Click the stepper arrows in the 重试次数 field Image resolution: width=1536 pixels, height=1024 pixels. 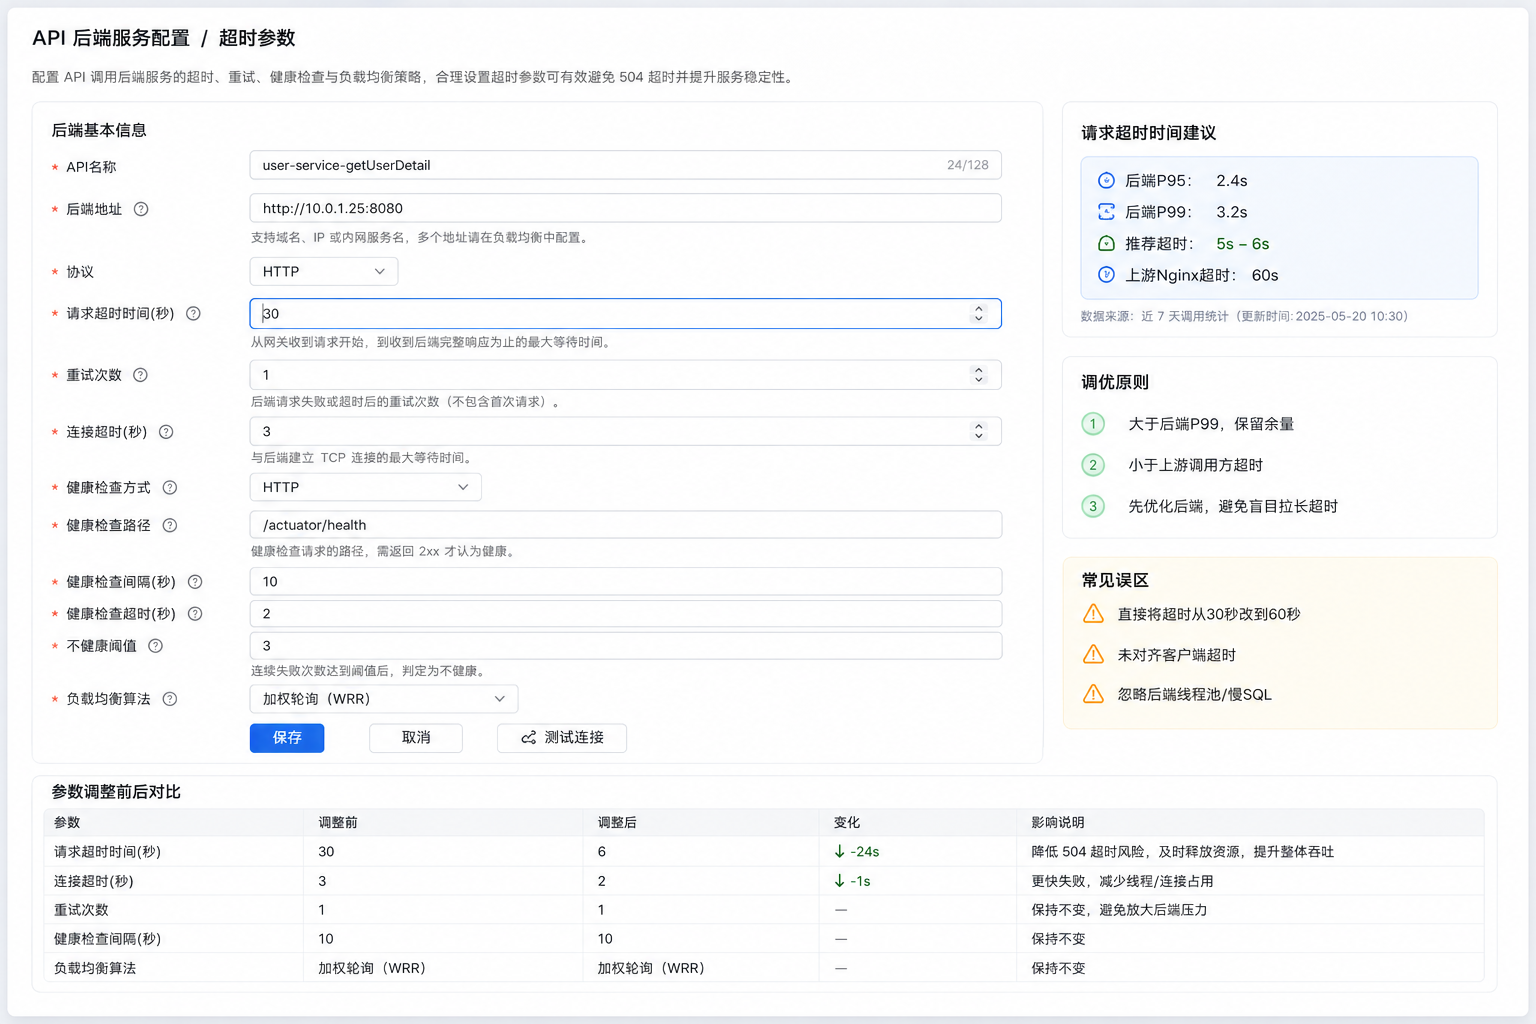[x=979, y=375]
